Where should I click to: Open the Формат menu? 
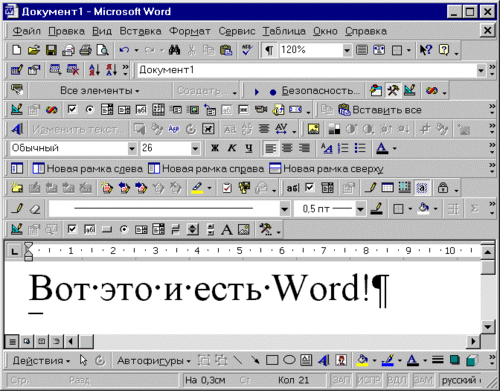tap(190, 31)
